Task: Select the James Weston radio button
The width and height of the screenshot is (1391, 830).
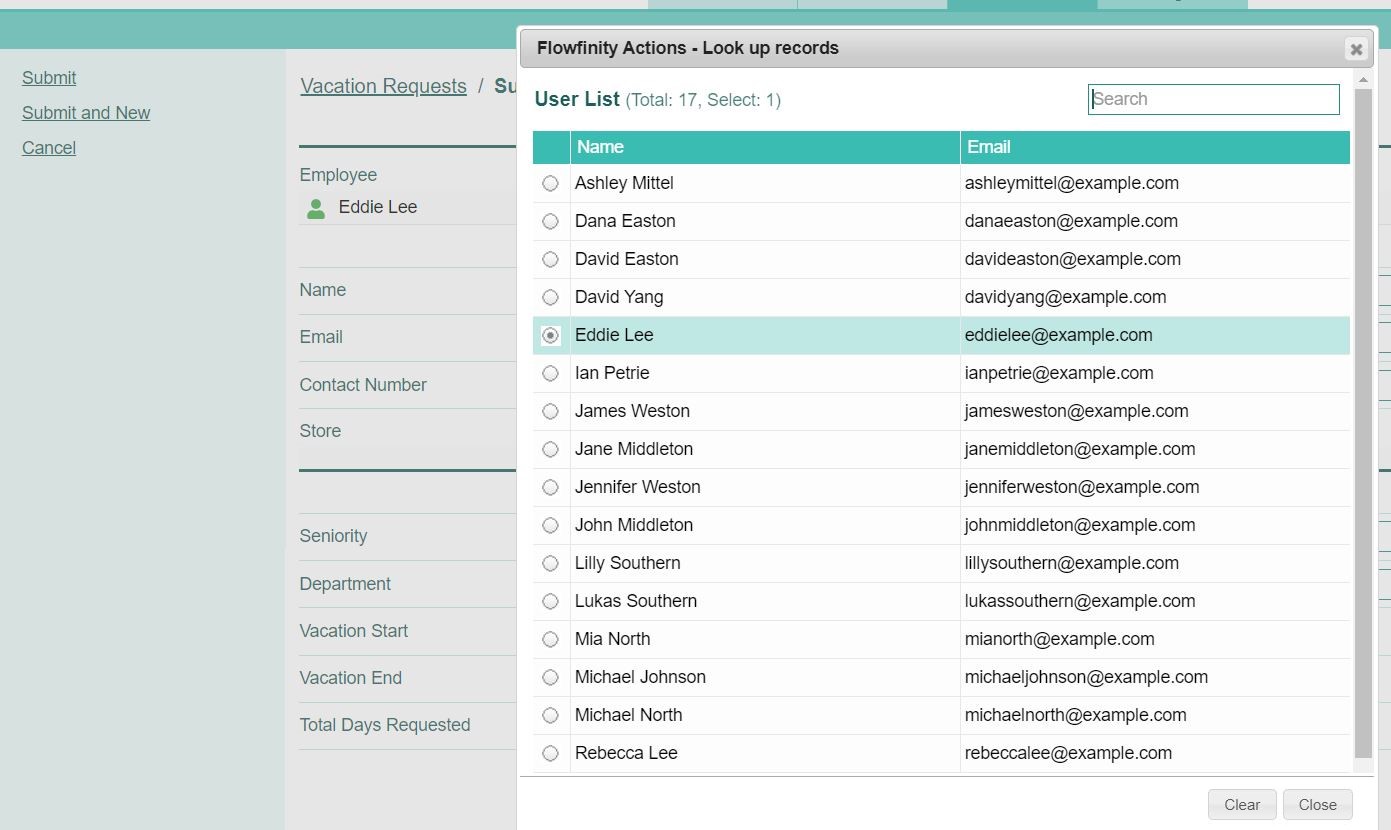Action: pos(550,411)
